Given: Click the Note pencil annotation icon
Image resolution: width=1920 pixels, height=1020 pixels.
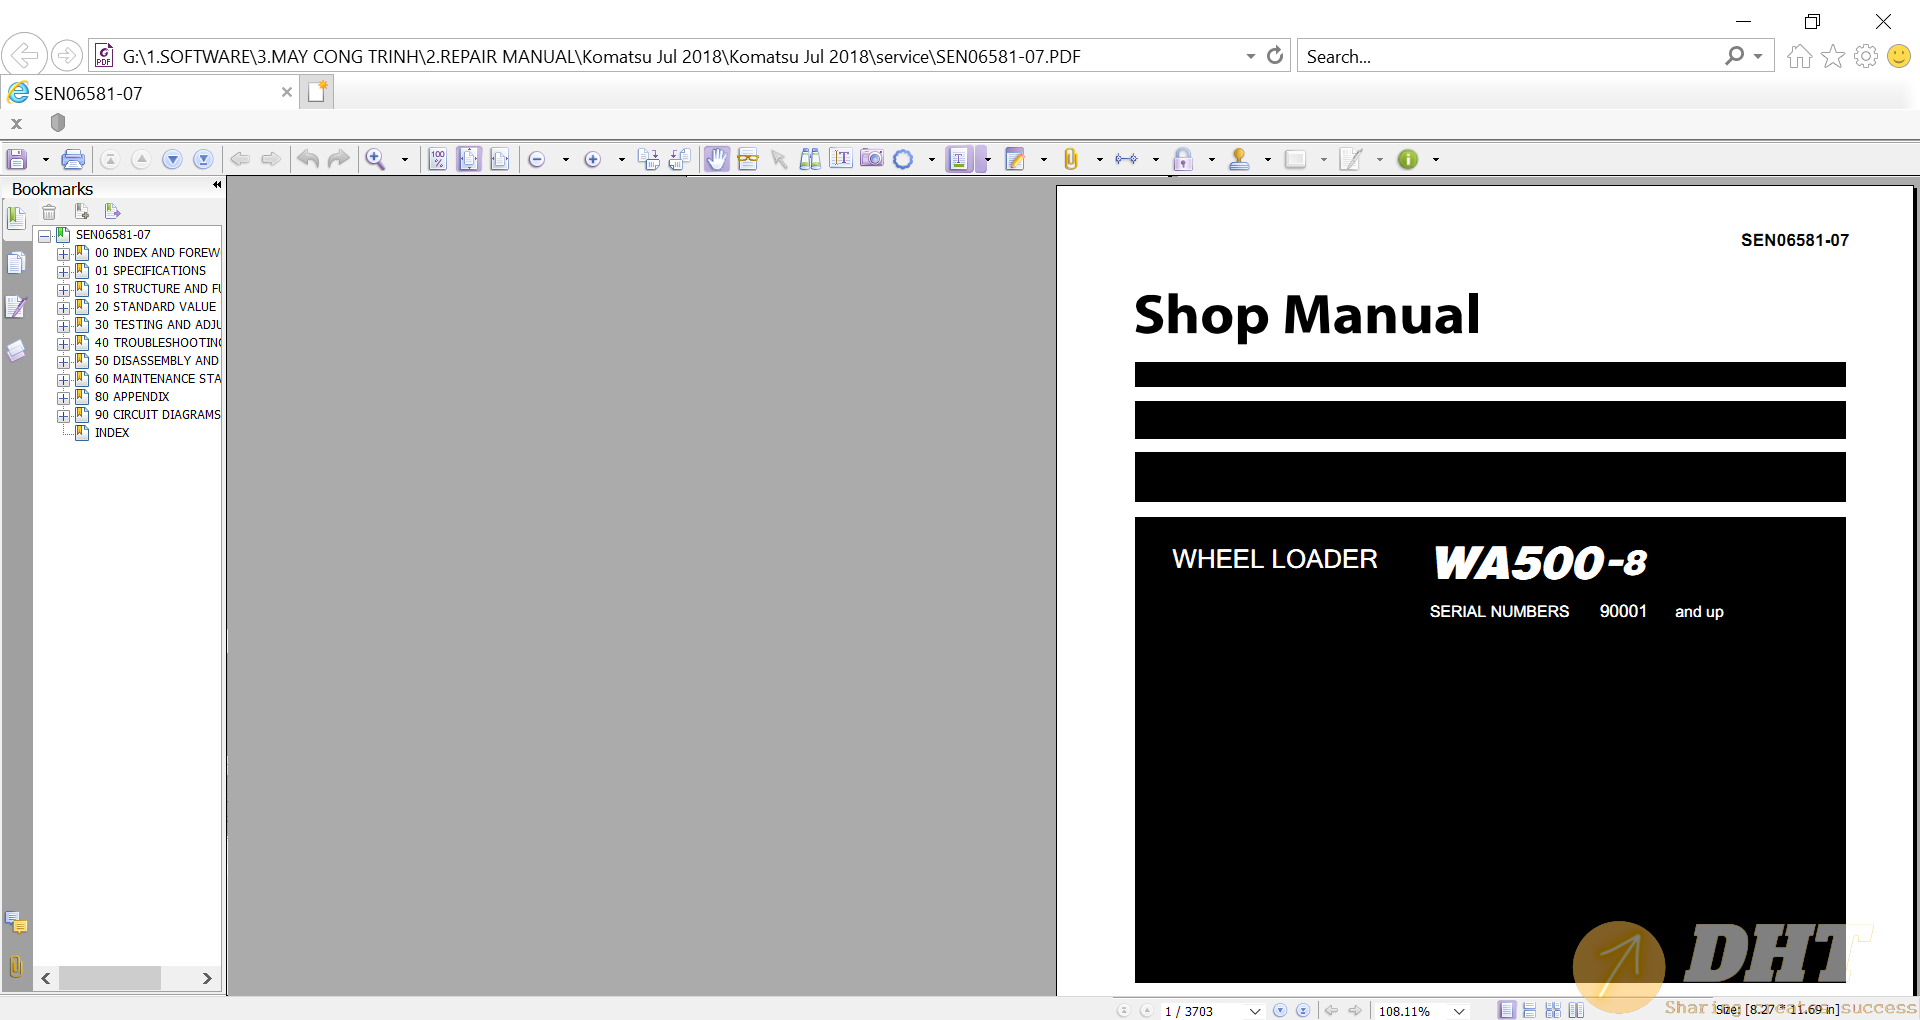Looking at the screenshot, I should [x=1015, y=159].
